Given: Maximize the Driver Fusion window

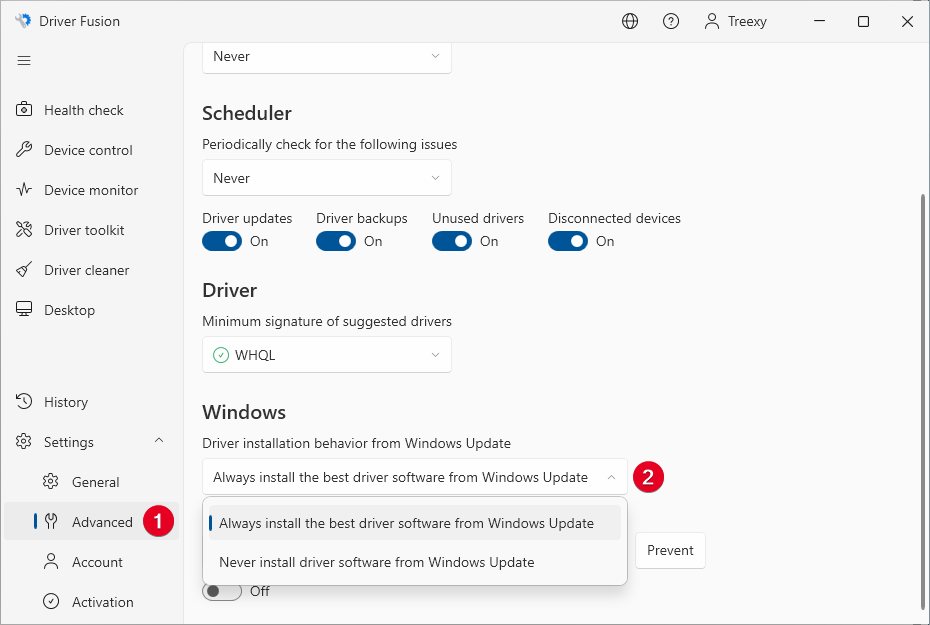Looking at the screenshot, I should pos(864,21).
